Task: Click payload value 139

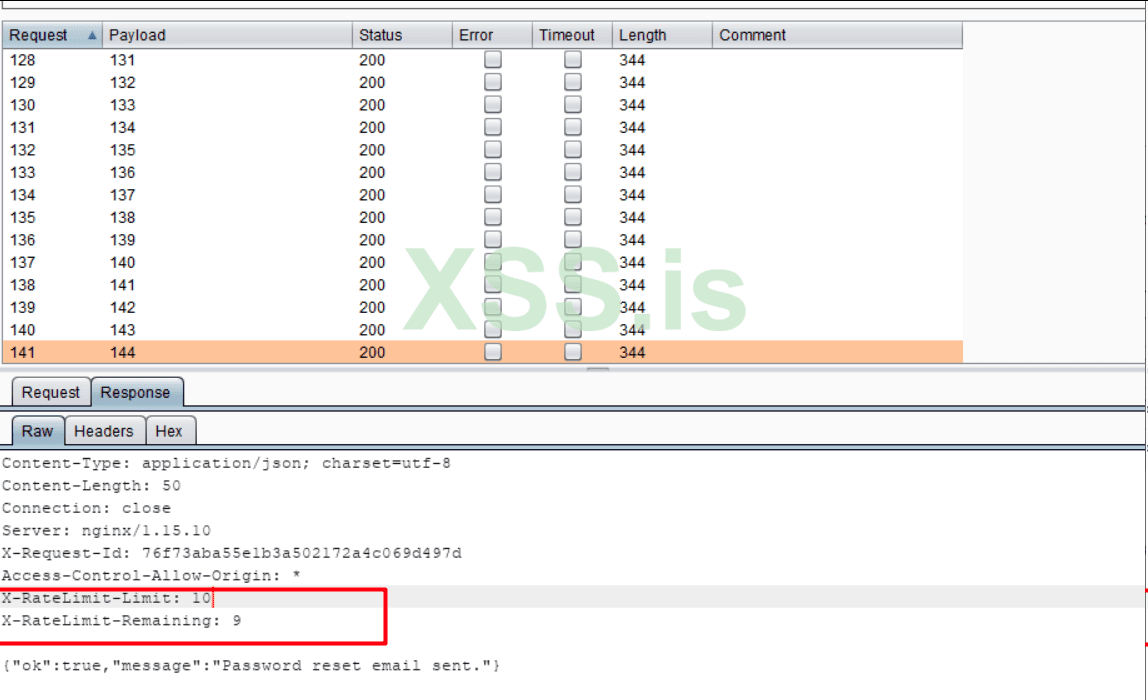Action: [122, 240]
